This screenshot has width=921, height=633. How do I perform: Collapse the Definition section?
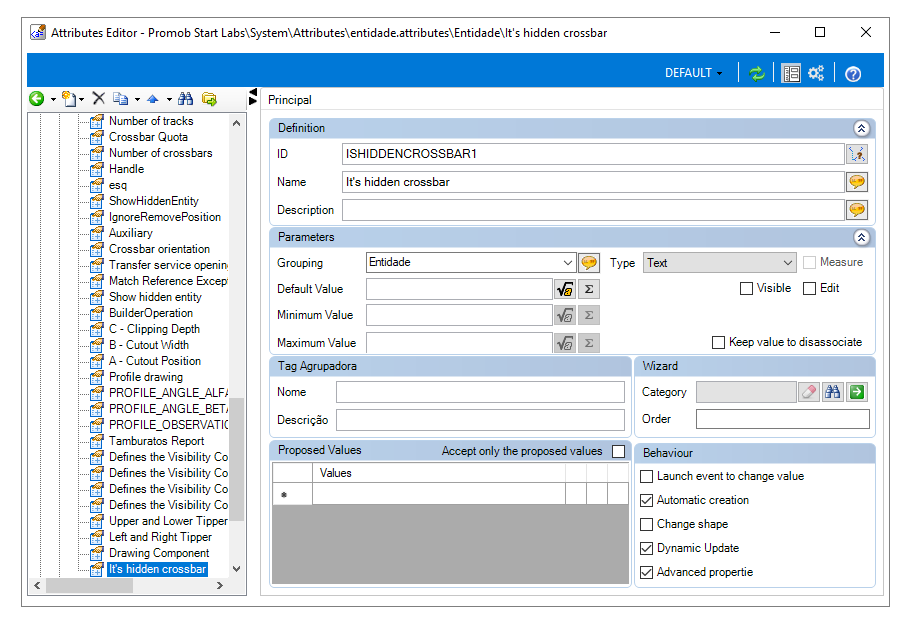pyautogui.click(x=861, y=129)
